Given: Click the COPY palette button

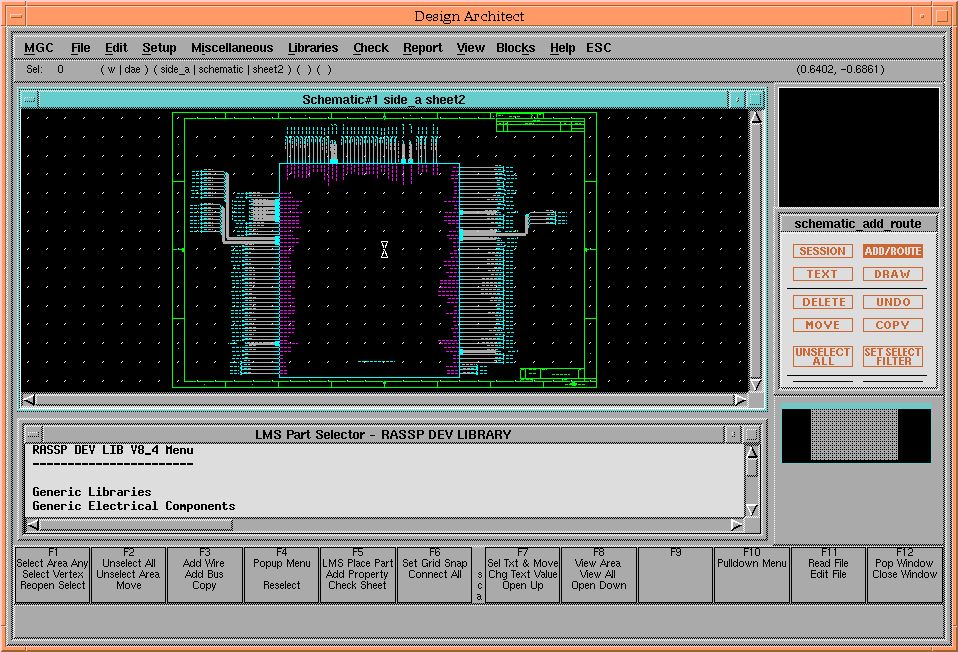Looking at the screenshot, I should pyautogui.click(x=893, y=325).
